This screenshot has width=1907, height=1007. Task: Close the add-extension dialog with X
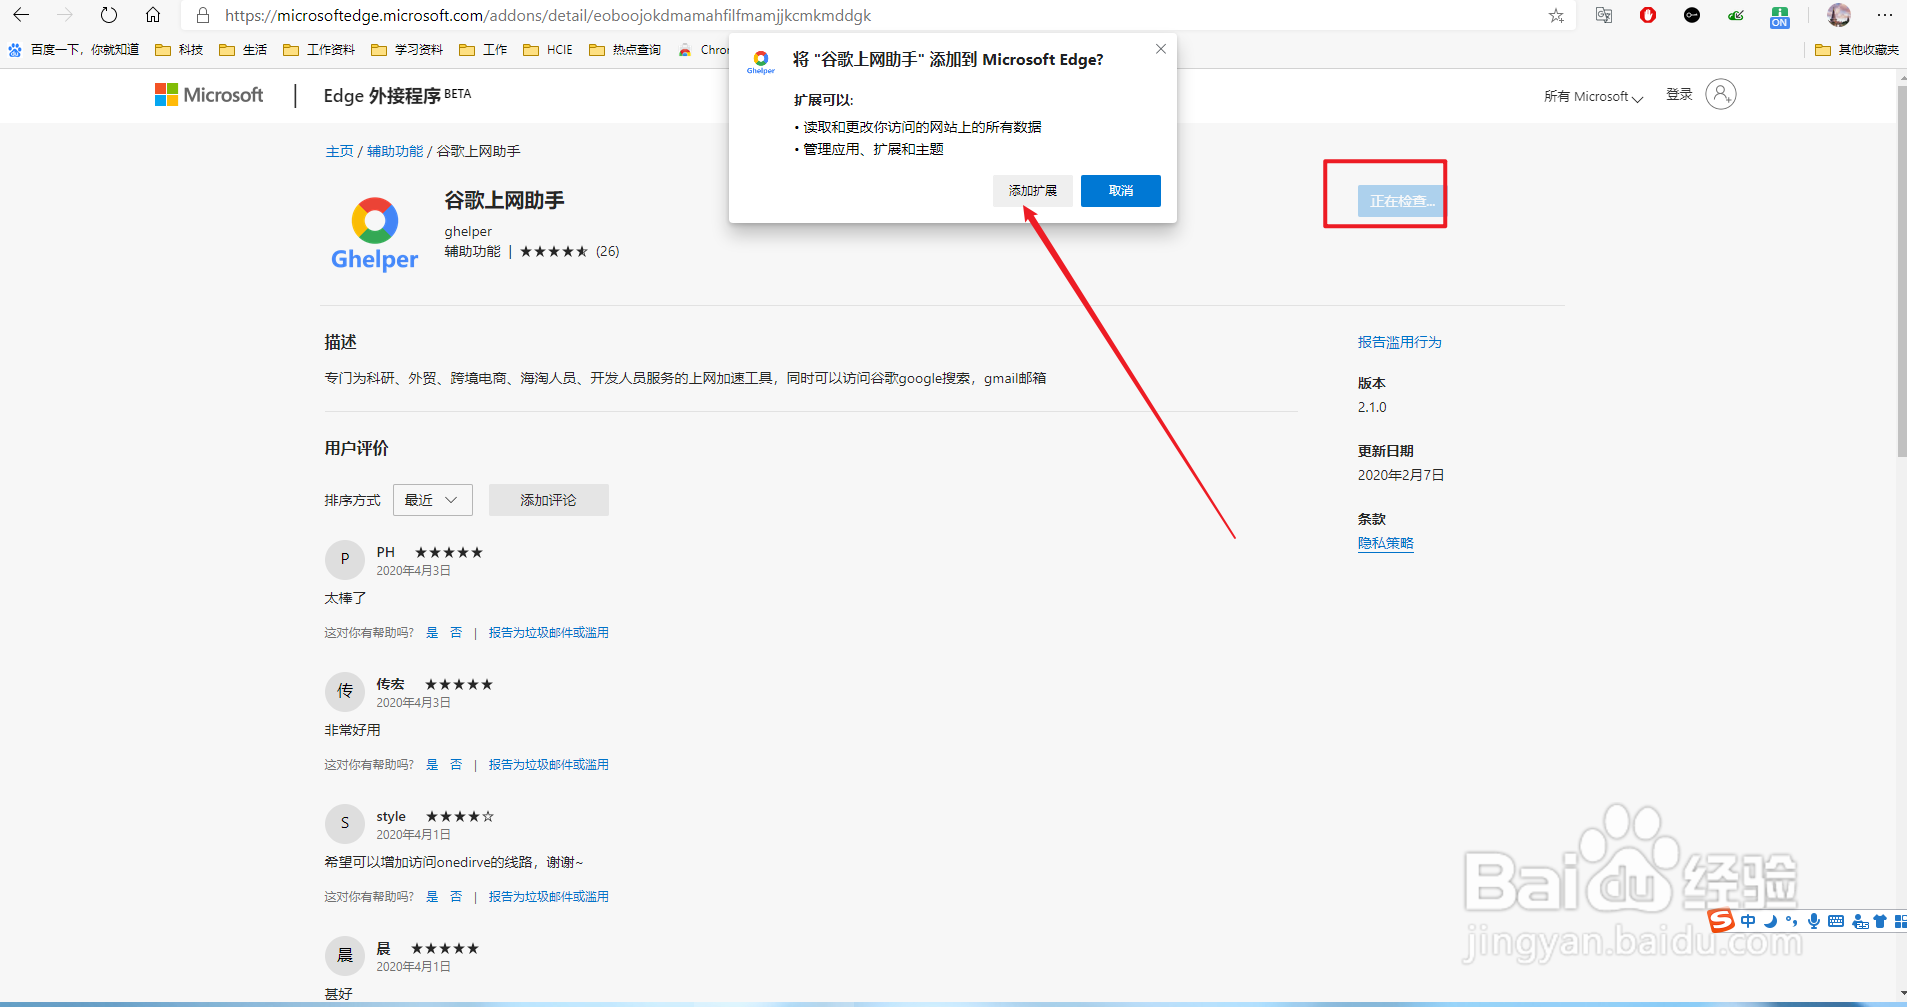[1161, 49]
